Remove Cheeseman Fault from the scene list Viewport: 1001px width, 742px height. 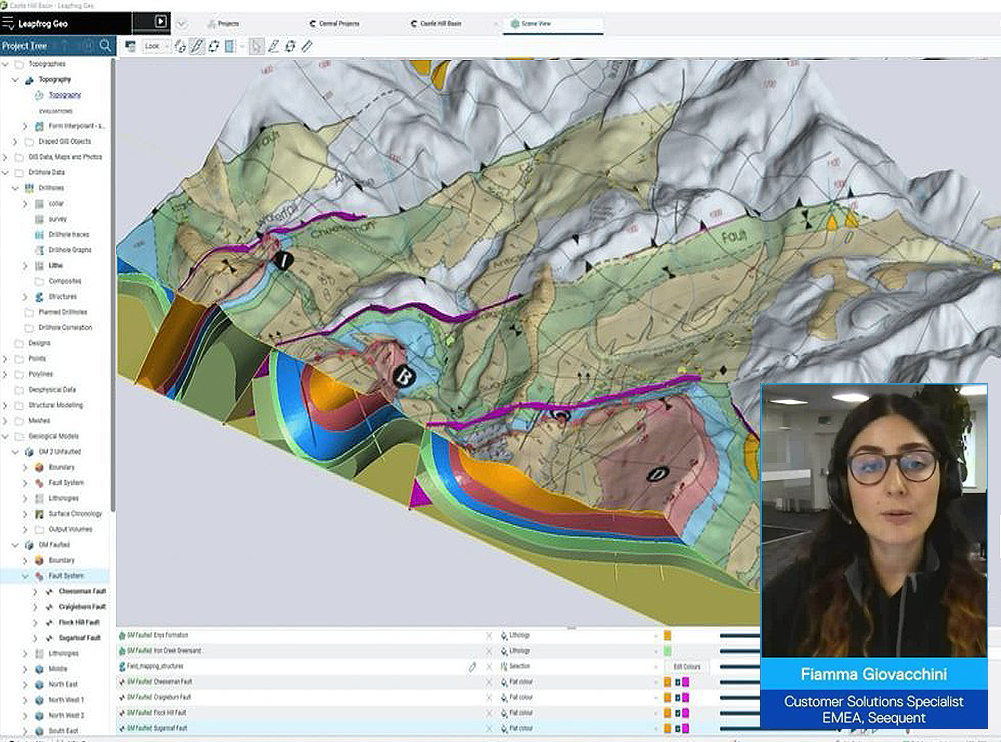[x=489, y=682]
